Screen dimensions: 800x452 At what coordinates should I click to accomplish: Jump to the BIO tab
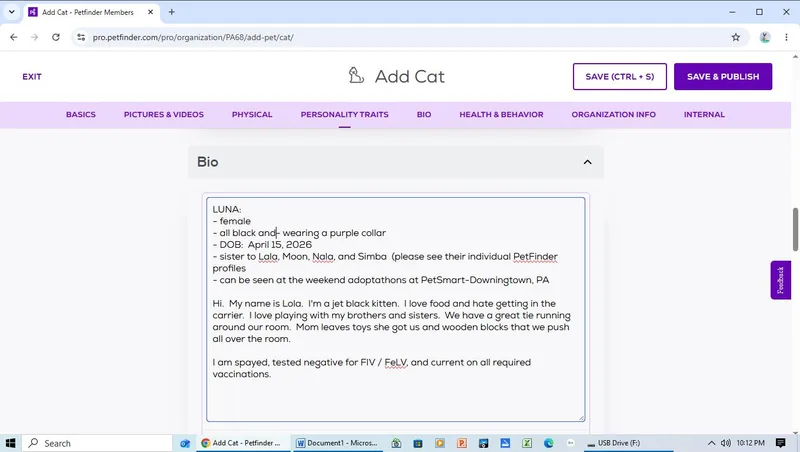(x=424, y=115)
